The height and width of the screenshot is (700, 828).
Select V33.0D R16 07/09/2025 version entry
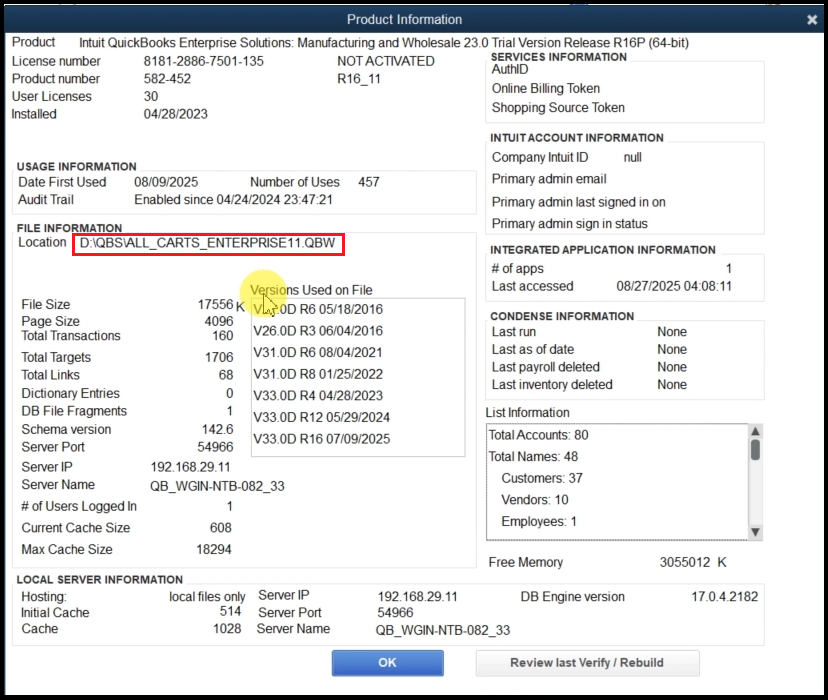[x=322, y=439]
